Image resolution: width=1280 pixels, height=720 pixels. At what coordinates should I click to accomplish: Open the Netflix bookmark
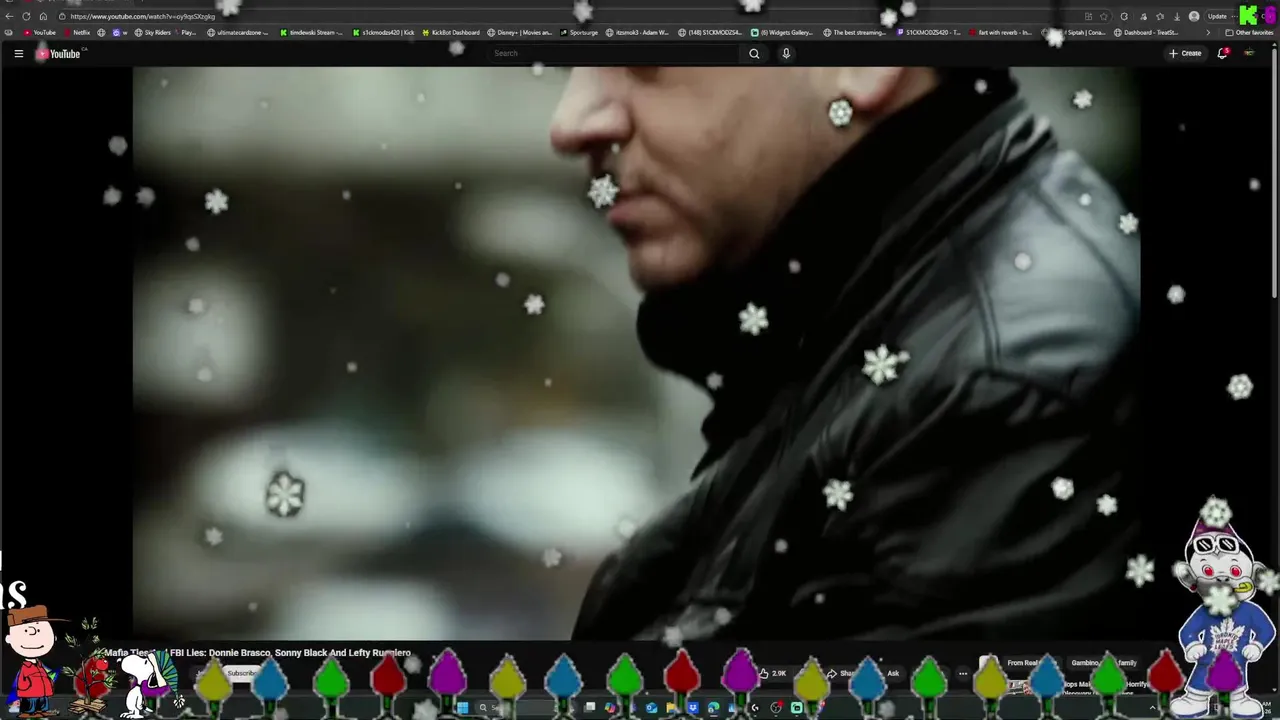[x=76, y=32]
